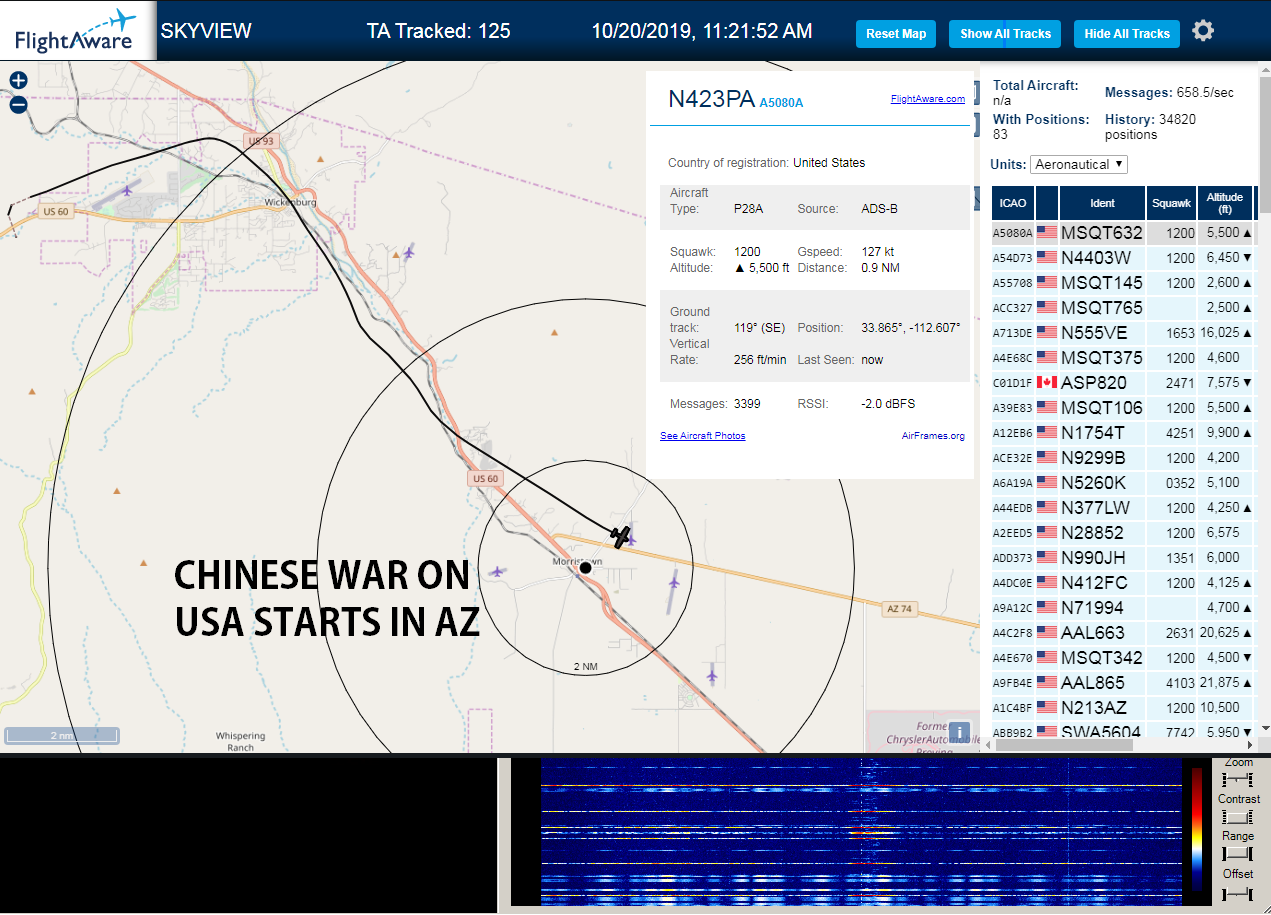Click the FlightAware logo

[77, 31]
